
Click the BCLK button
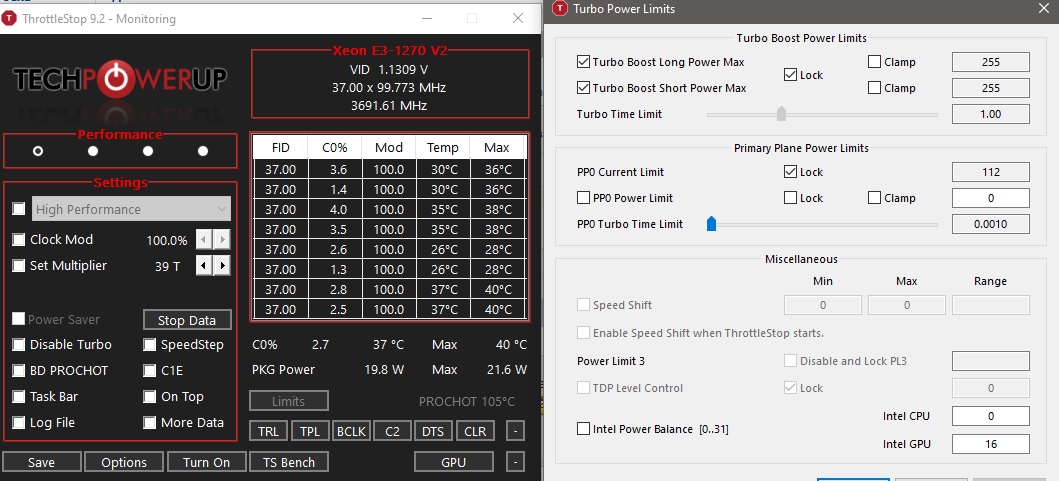click(x=351, y=431)
